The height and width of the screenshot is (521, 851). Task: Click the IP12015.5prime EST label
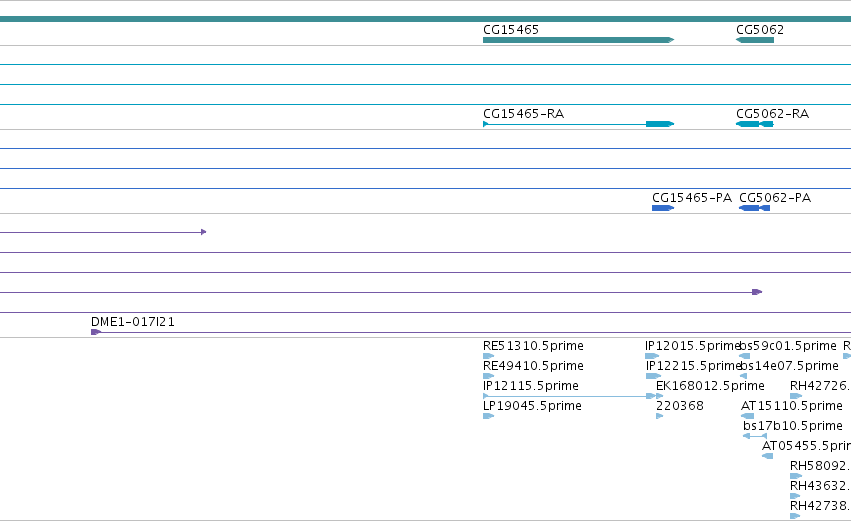pyautogui.click(x=693, y=346)
